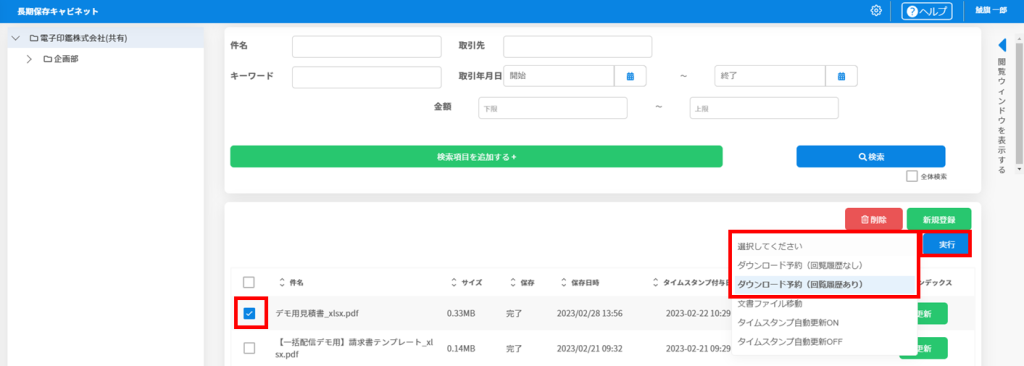Expand the 企画部 folder chevron
Image resolution: width=1024 pixels, height=366 pixels.
click(29, 59)
